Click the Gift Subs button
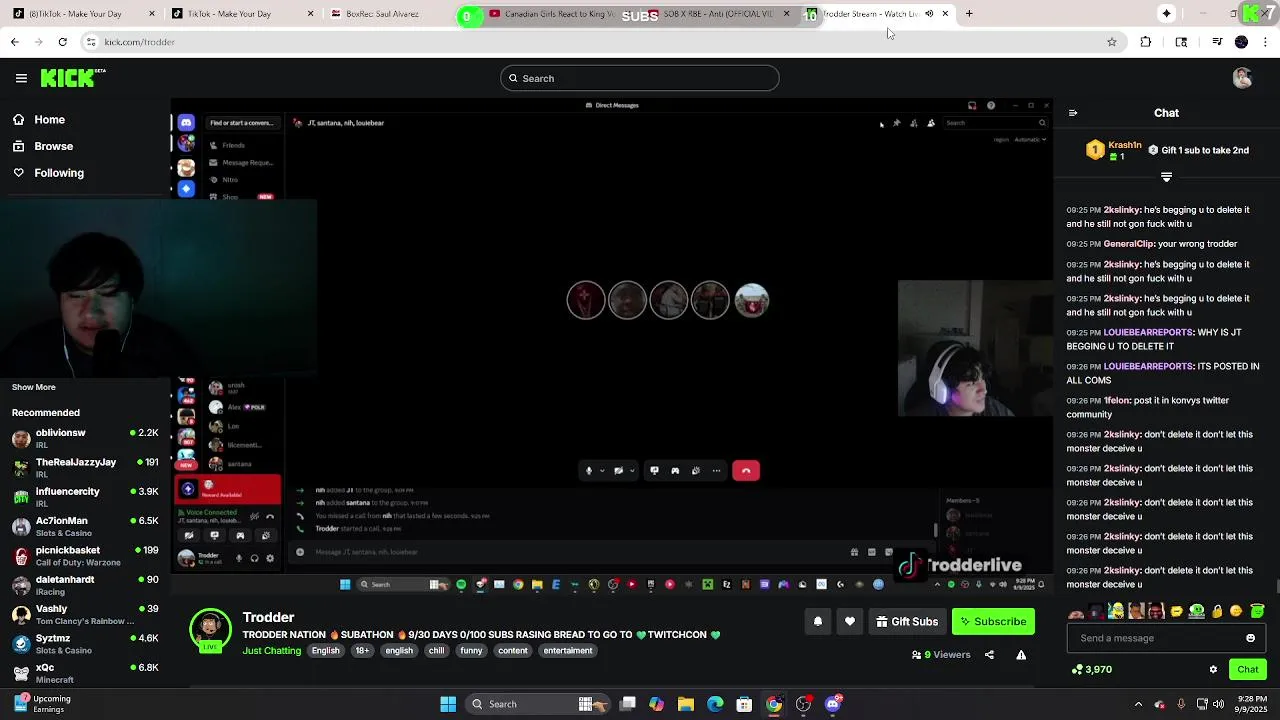1280x720 pixels. click(907, 622)
